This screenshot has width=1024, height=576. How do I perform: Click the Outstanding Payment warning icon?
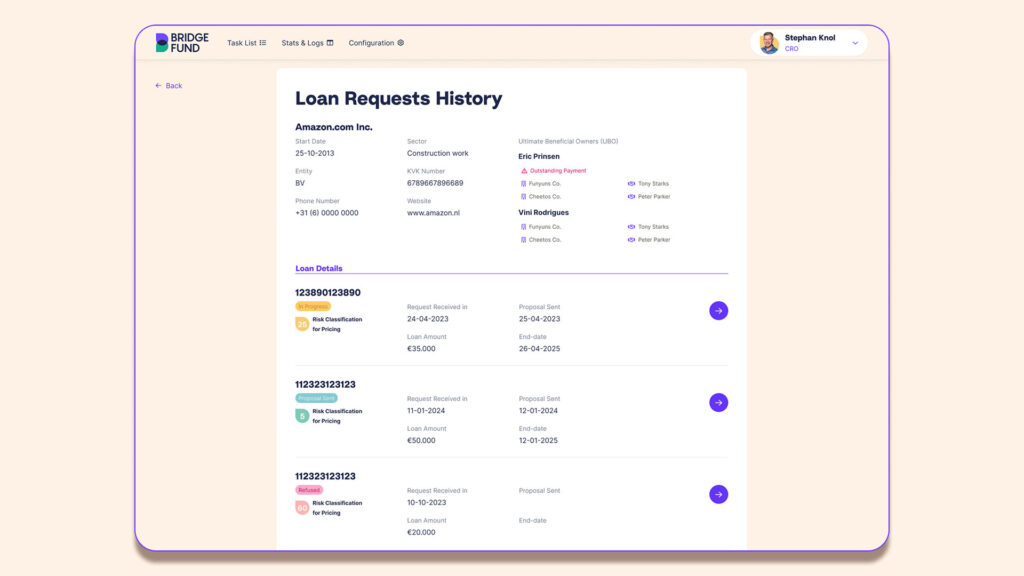524,170
